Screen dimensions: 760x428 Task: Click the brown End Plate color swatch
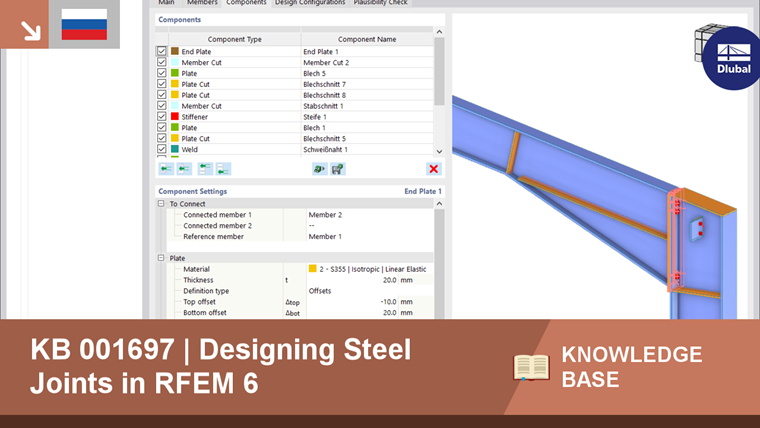pyautogui.click(x=175, y=51)
